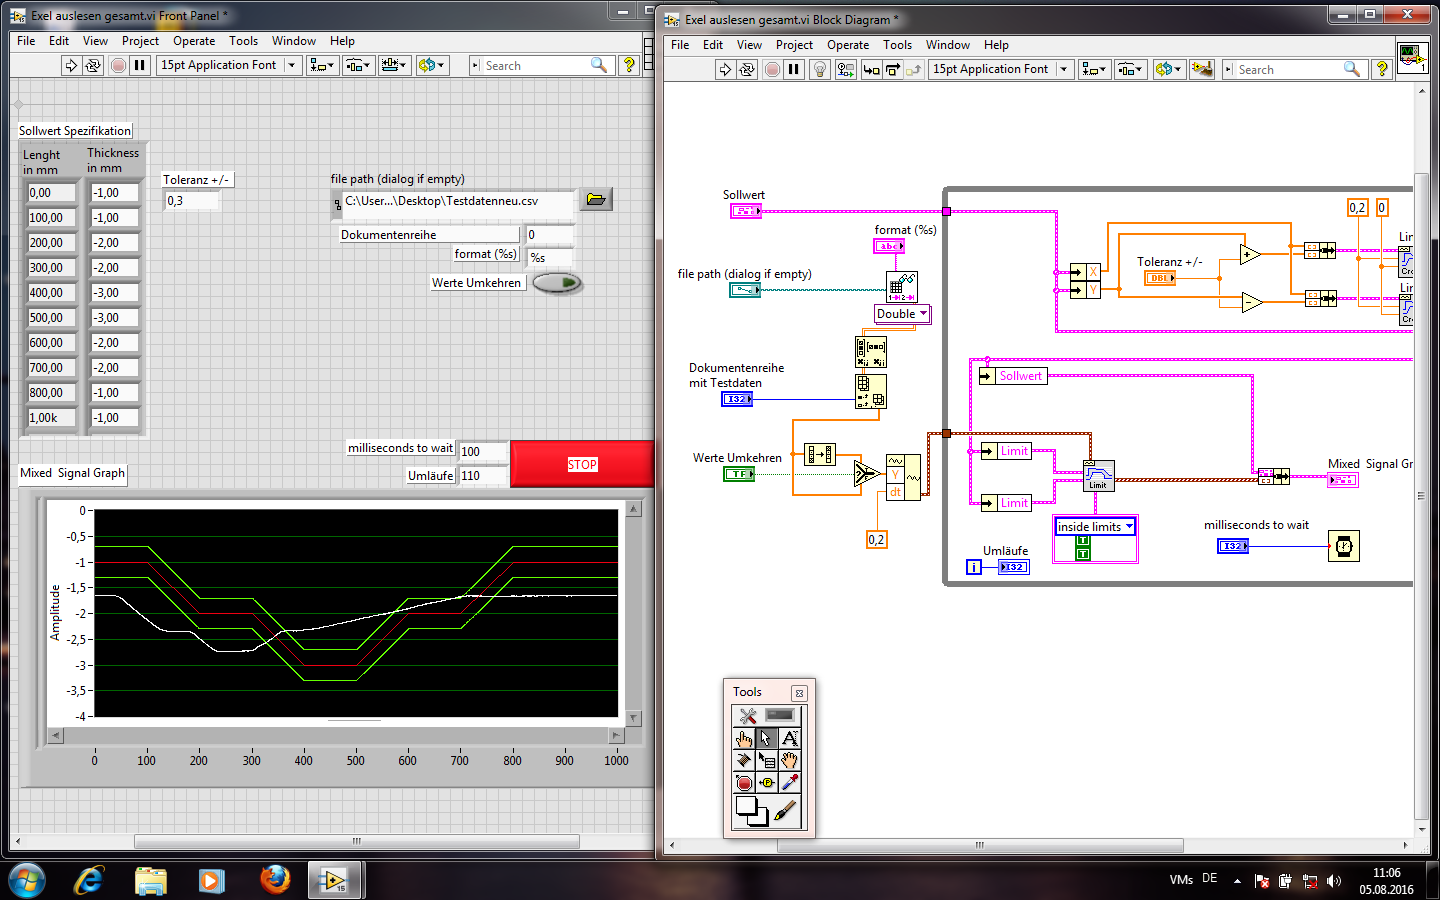
Task: Select the Operate finger tool in Tools palette
Action: point(744,738)
